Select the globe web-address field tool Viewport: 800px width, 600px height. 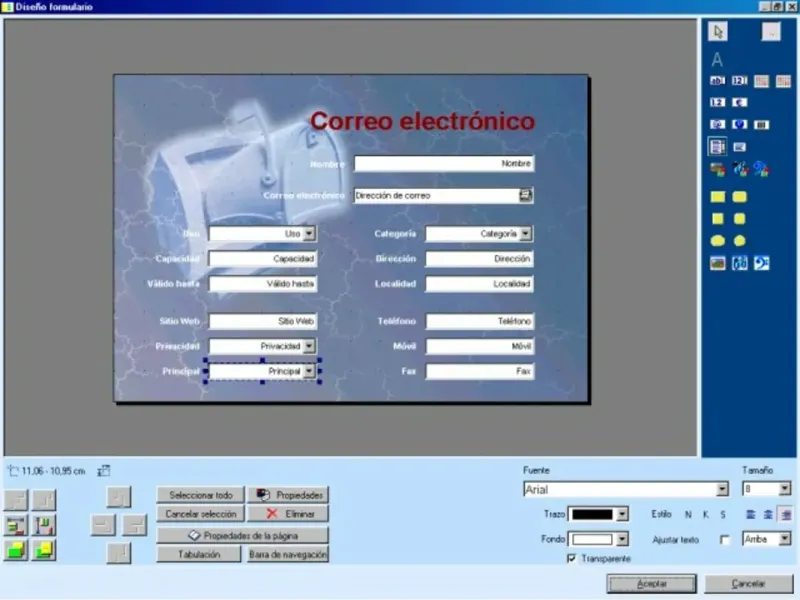coord(739,124)
